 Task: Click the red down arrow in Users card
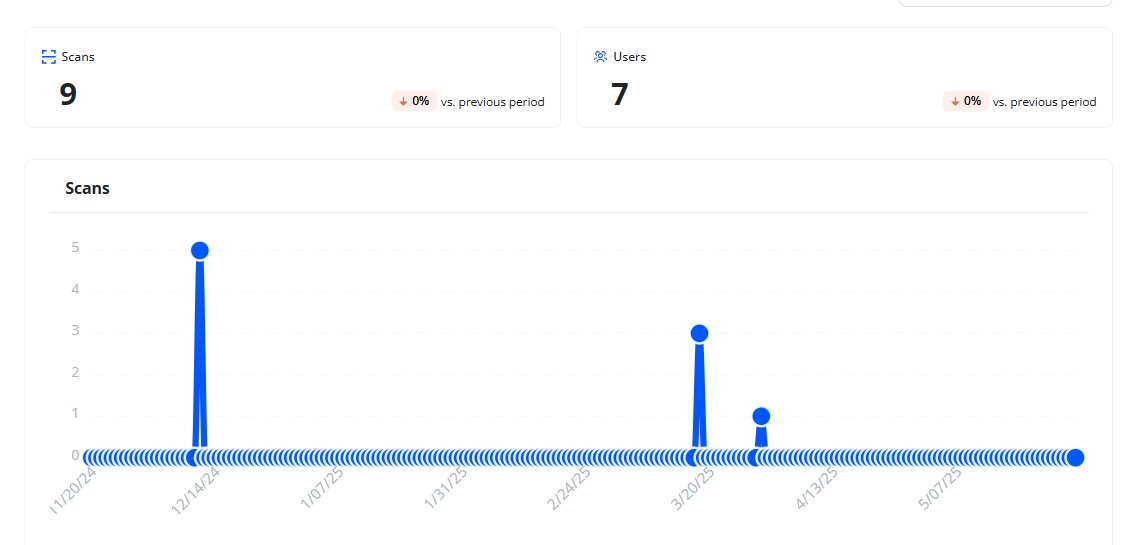955,101
